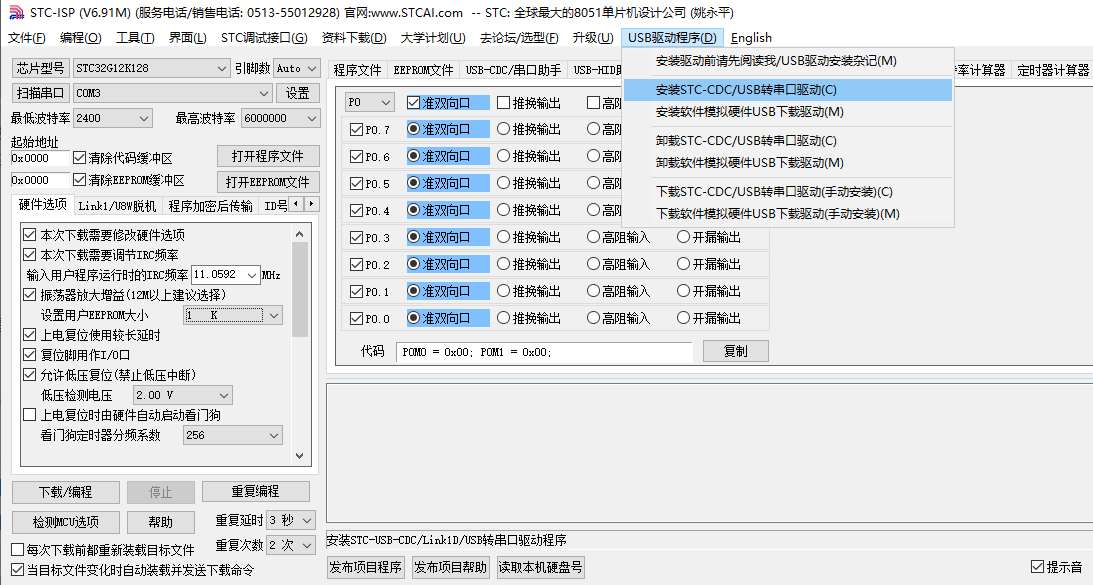Toggle the 提示音 checkbox
The image size is (1093, 585).
click(x=1037, y=567)
